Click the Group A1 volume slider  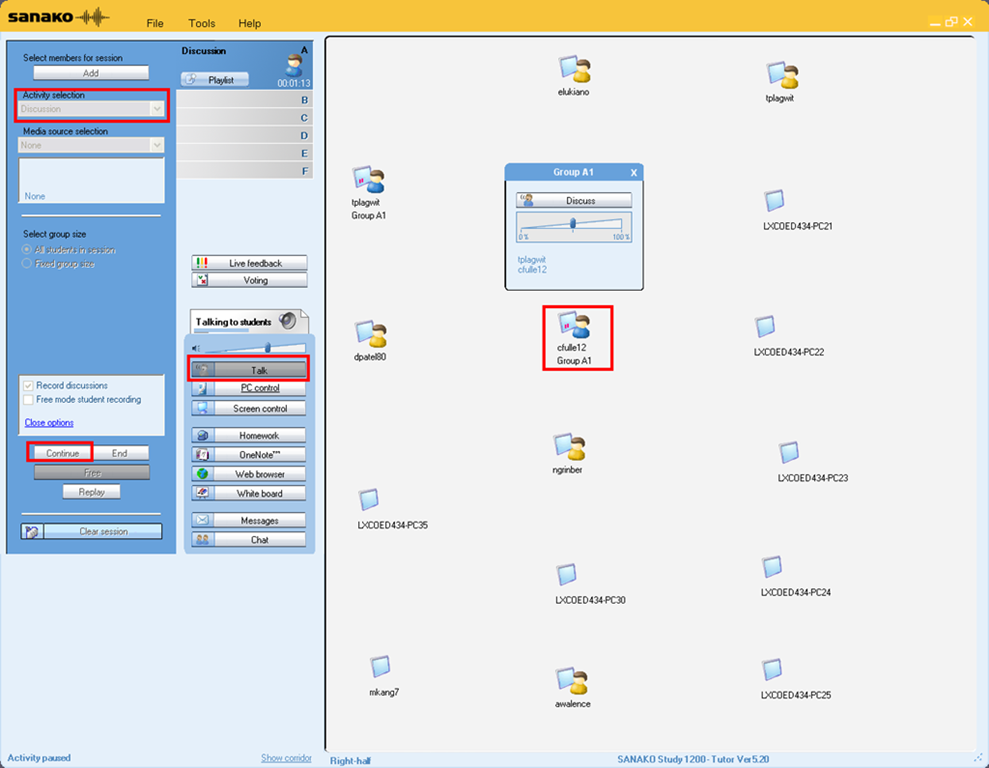pos(573,225)
